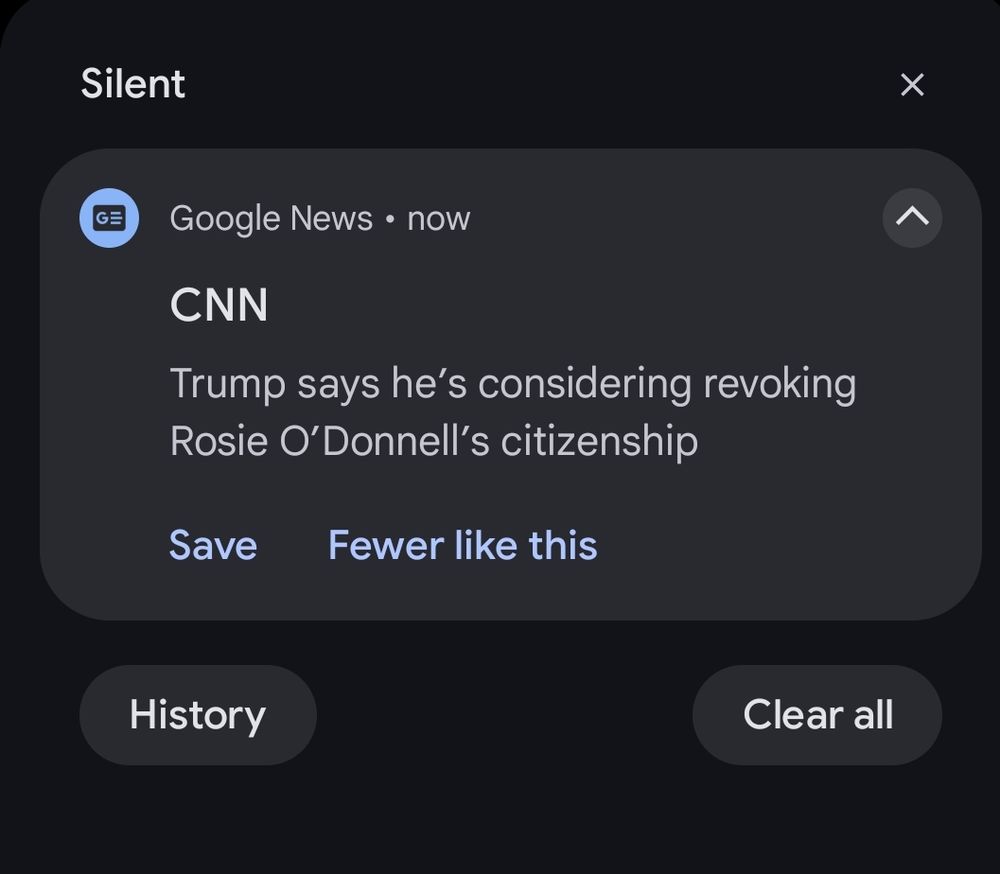
Task: Tap the Google News app name label
Action: tap(271, 218)
